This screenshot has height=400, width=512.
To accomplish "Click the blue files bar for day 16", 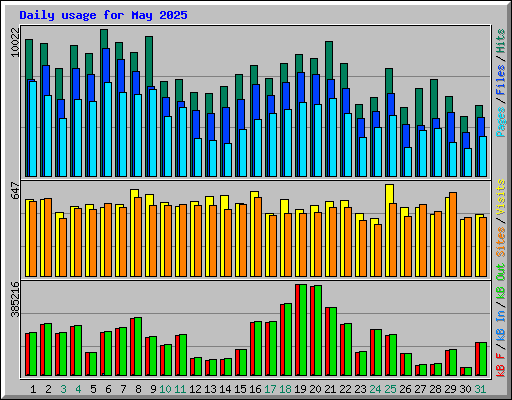I will [256, 102].
